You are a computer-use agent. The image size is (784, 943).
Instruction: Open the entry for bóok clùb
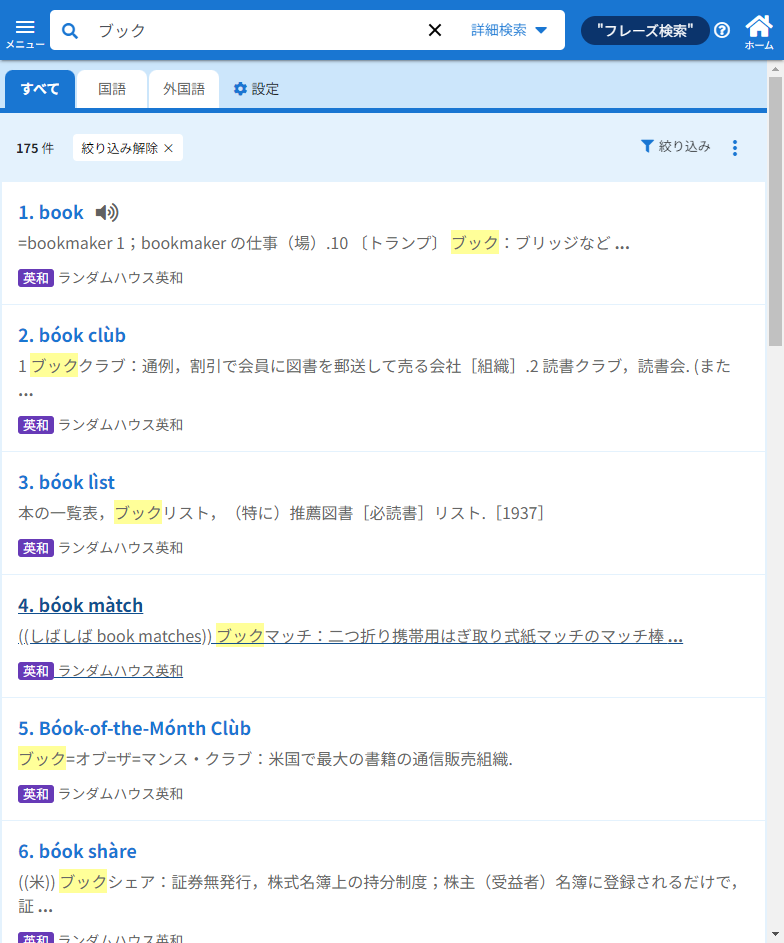(72, 335)
